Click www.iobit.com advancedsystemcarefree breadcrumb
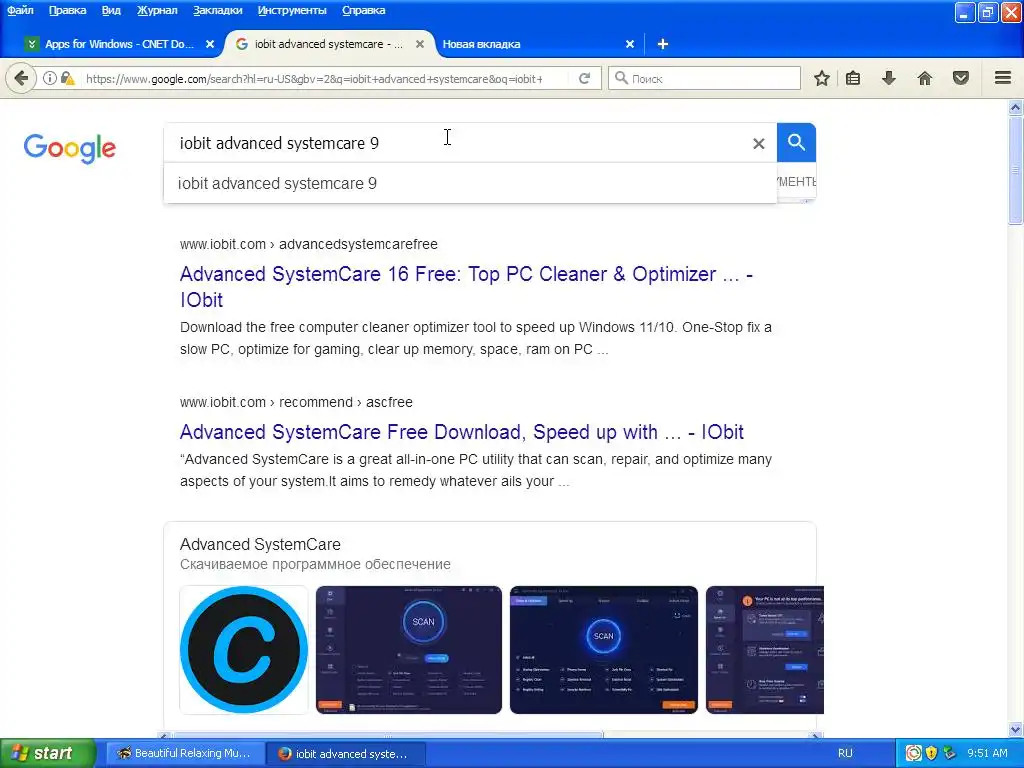Viewport: 1024px width, 768px height. point(308,244)
